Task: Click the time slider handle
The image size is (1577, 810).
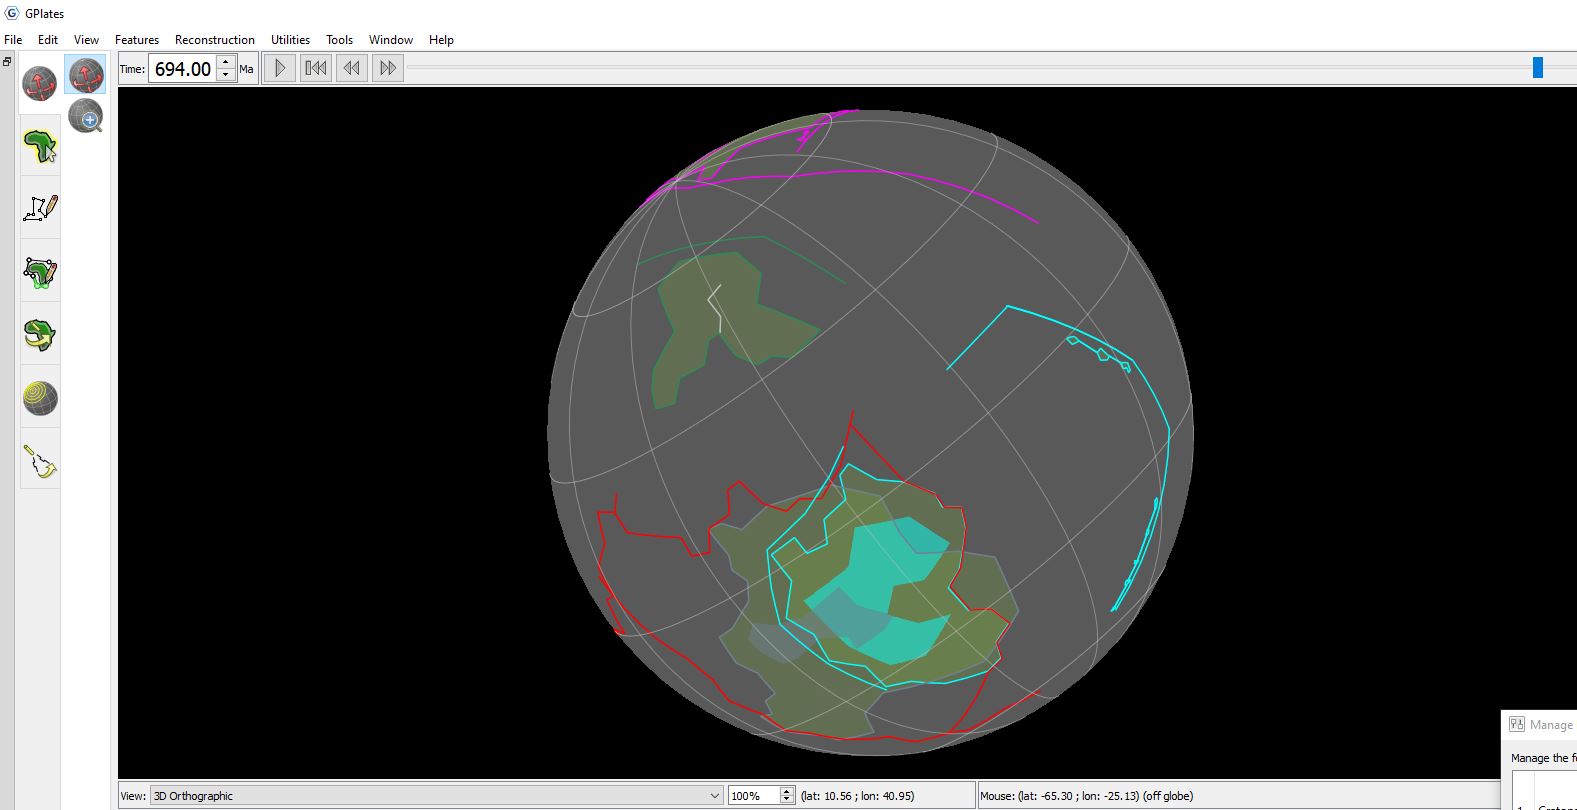Action: pos(1537,67)
